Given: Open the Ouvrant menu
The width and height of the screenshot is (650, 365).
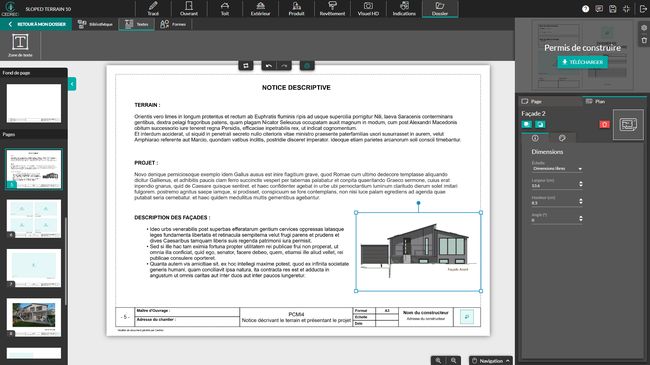Looking at the screenshot, I should pyautogui.click(x=189, y=9).
